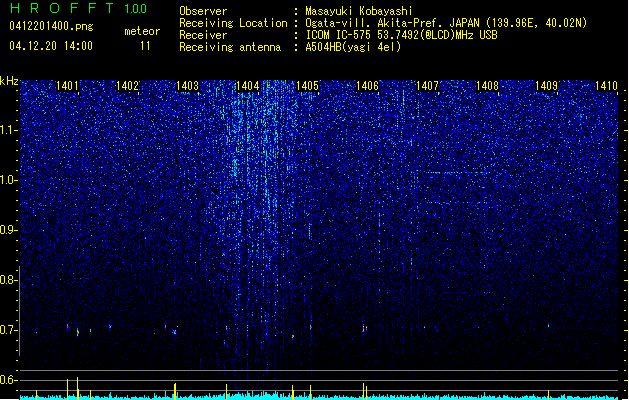The image size is (629, 400).
Task: Click the 1410 time axis marker
Action: (607, 85)
